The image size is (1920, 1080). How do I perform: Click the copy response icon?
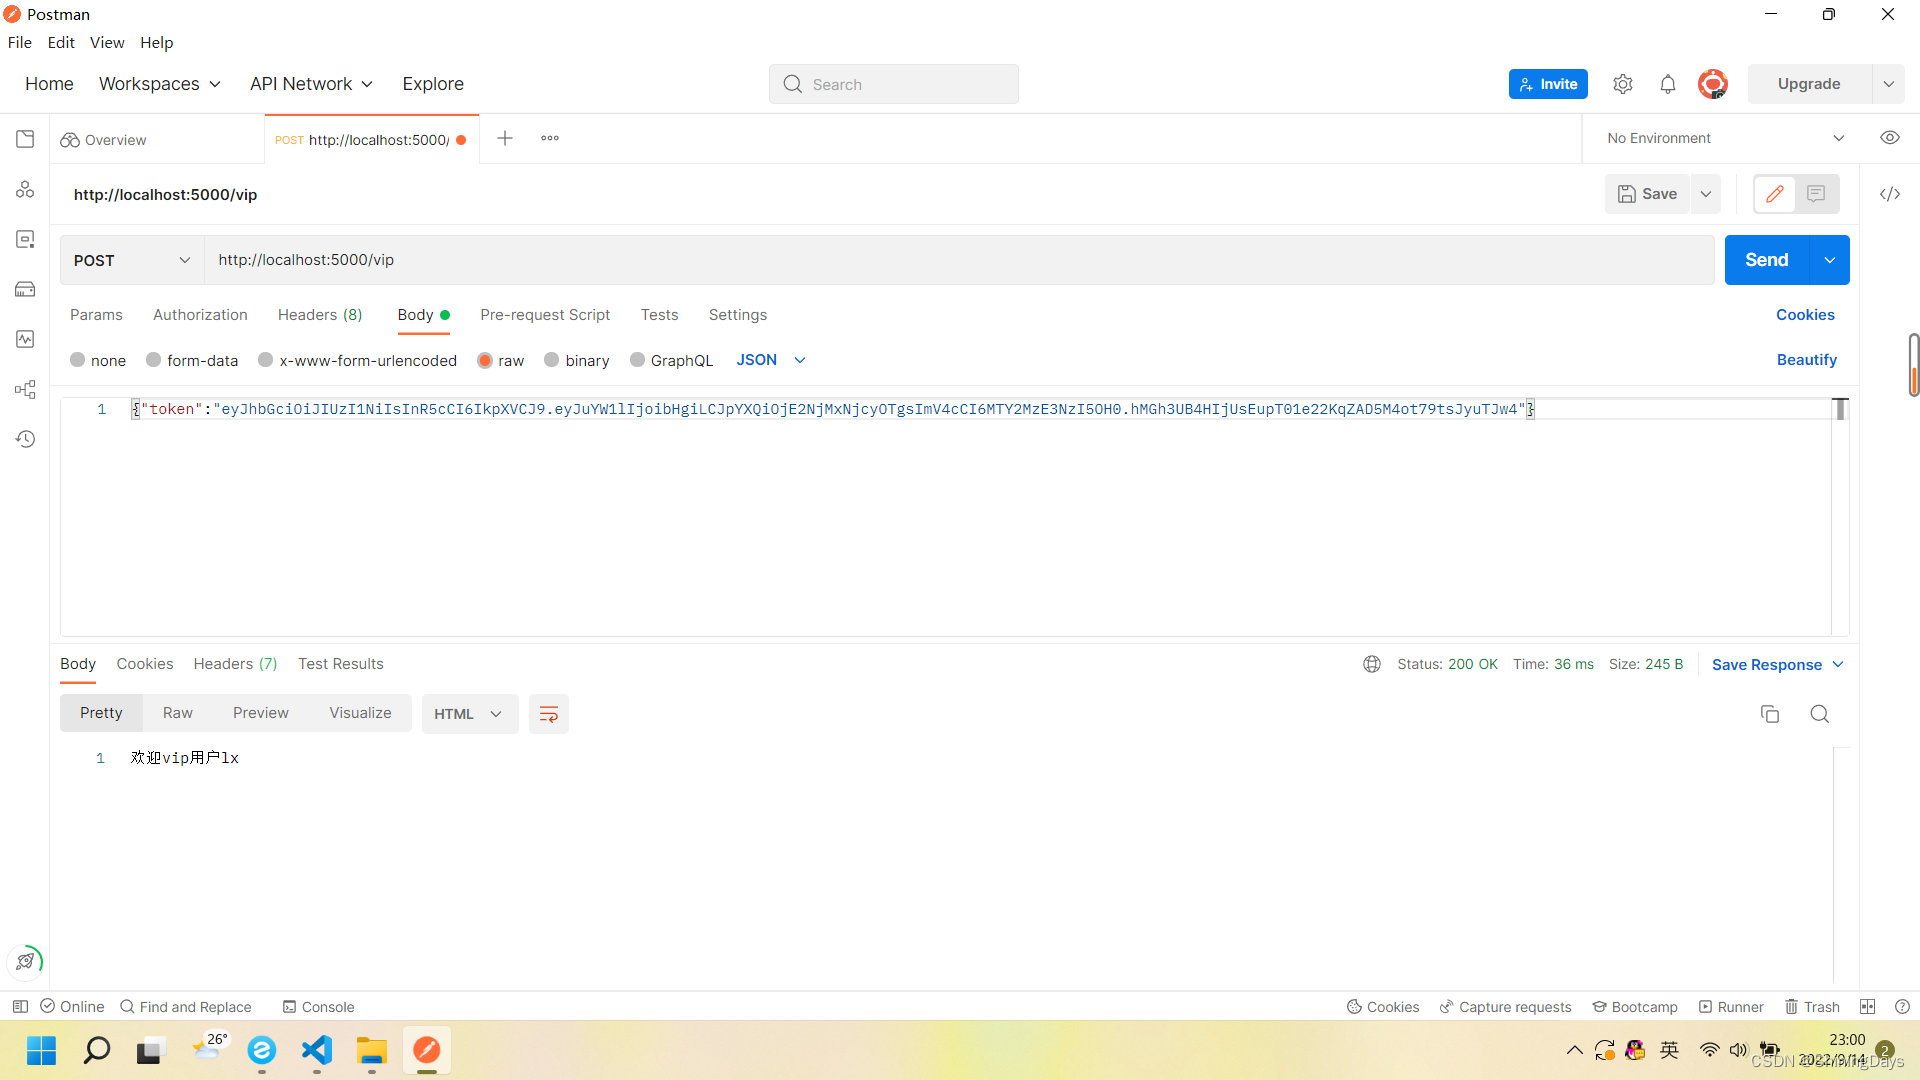pyautogui.click(x=1769, y=714)
